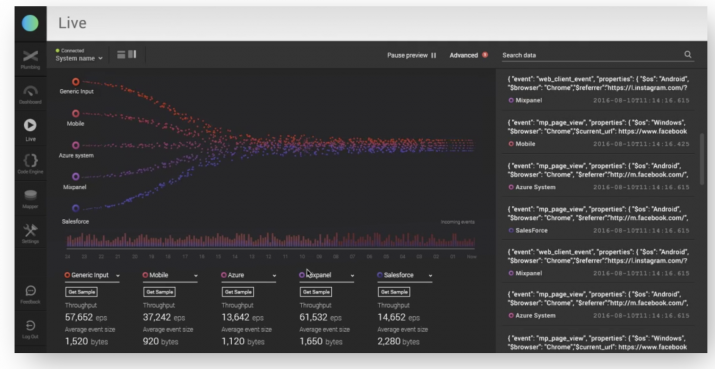Open Advanced options

click(x=468, y=55)
